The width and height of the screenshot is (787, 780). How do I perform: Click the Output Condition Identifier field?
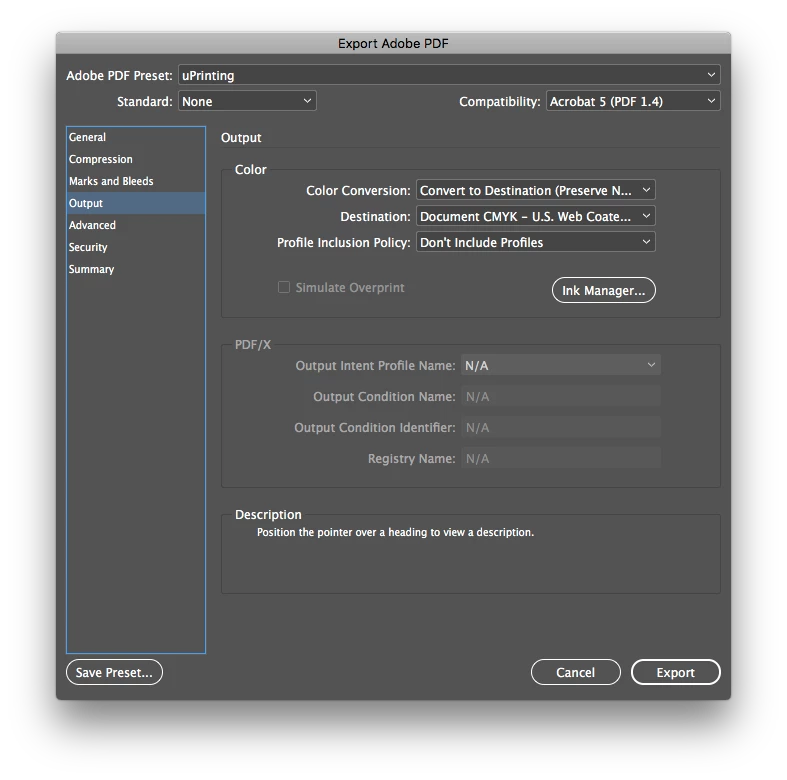[x=561, y=428]
